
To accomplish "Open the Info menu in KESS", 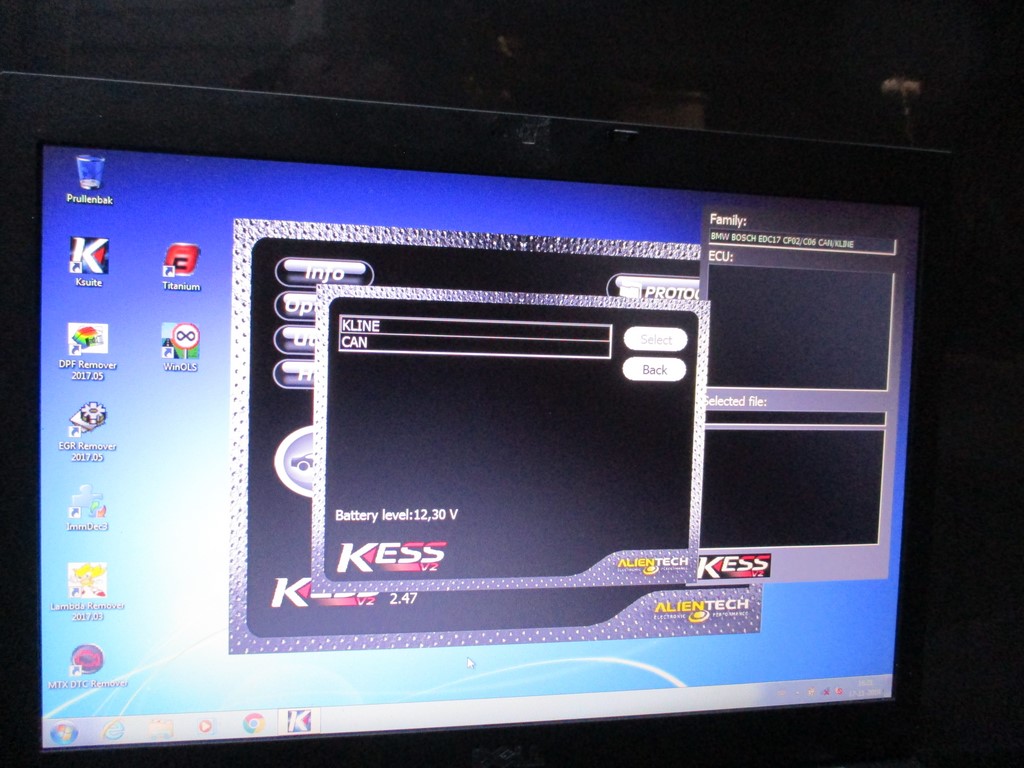I will [323, 273].
